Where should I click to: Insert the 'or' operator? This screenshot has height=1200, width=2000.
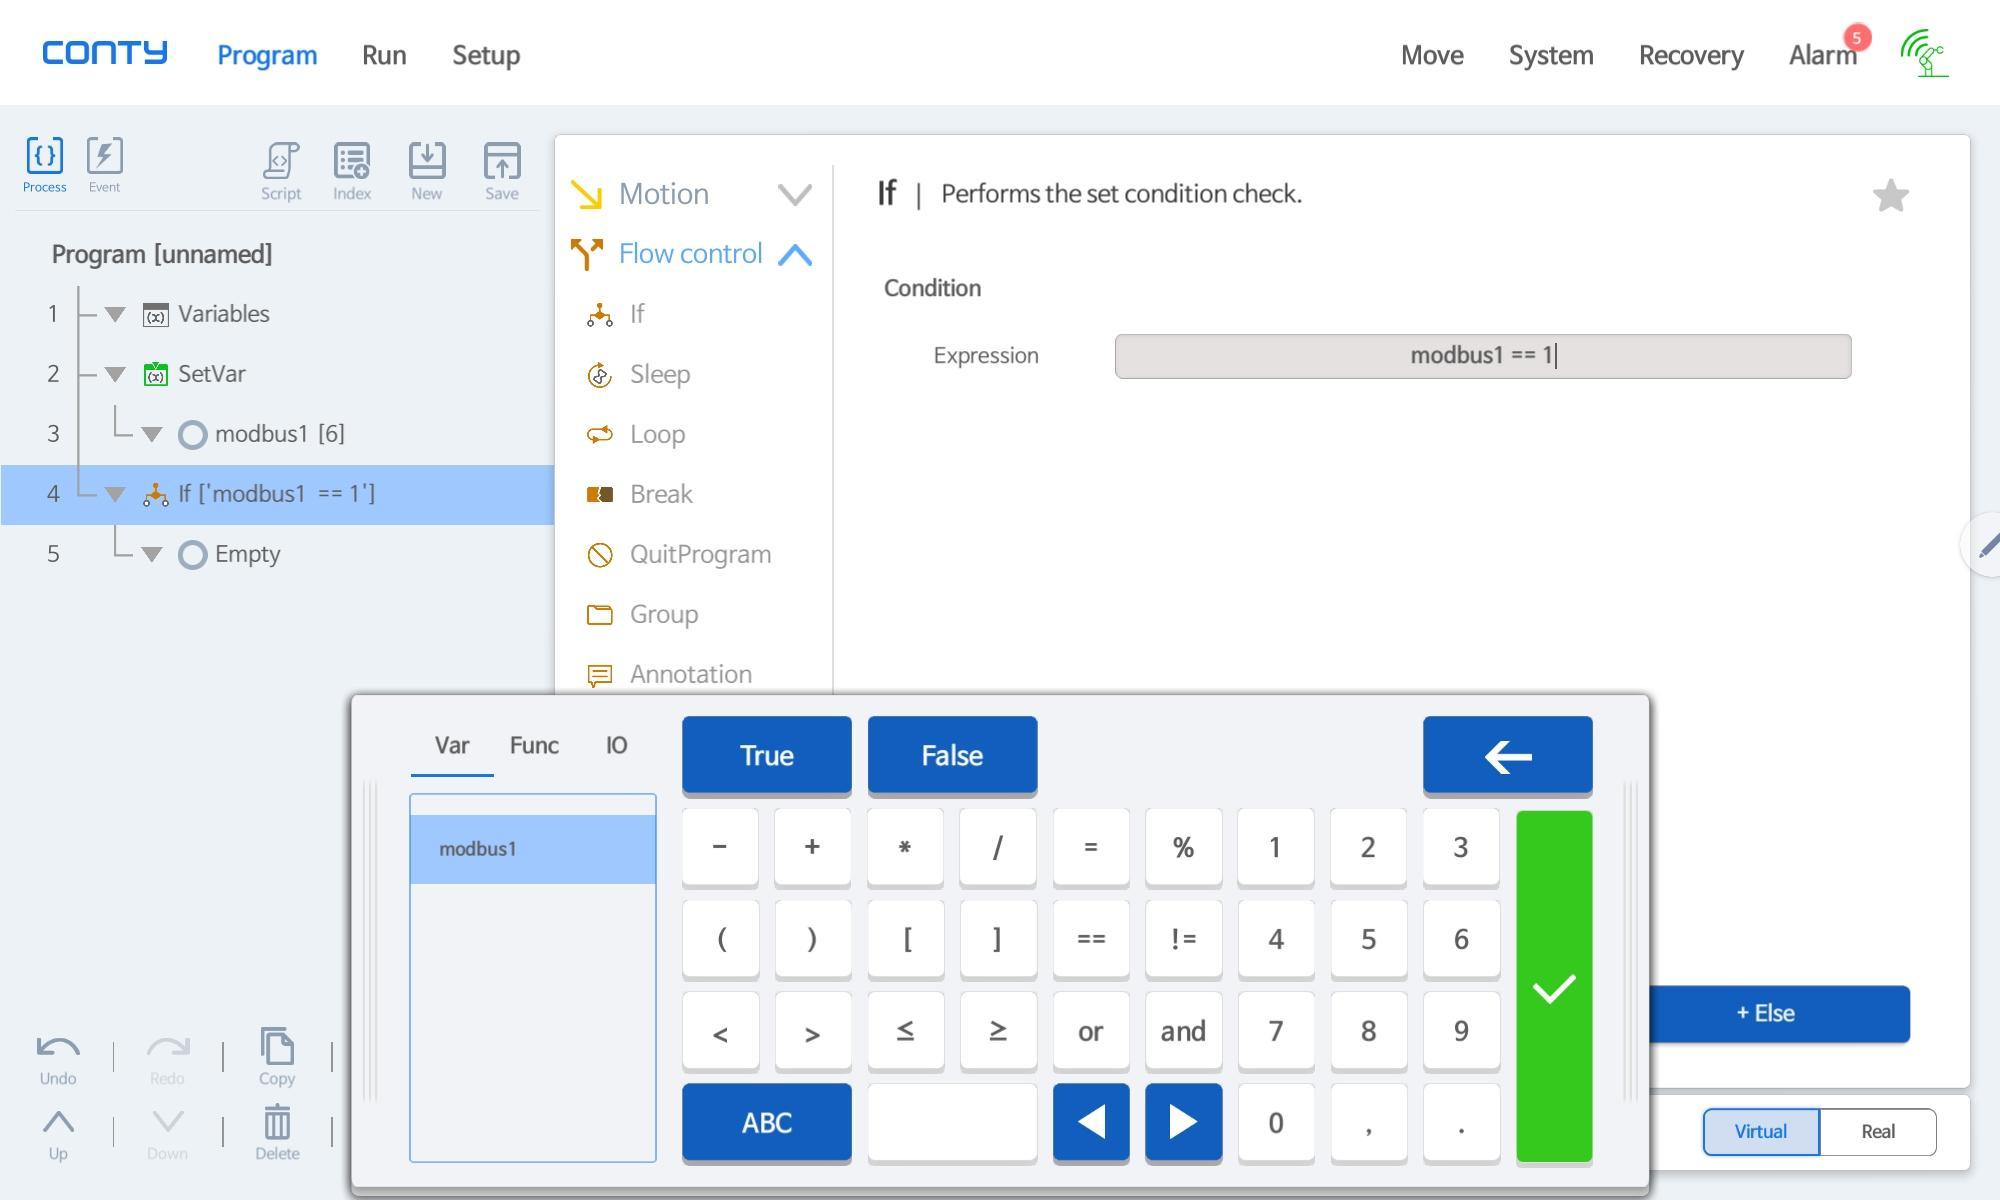[x=1091, y=1030]
